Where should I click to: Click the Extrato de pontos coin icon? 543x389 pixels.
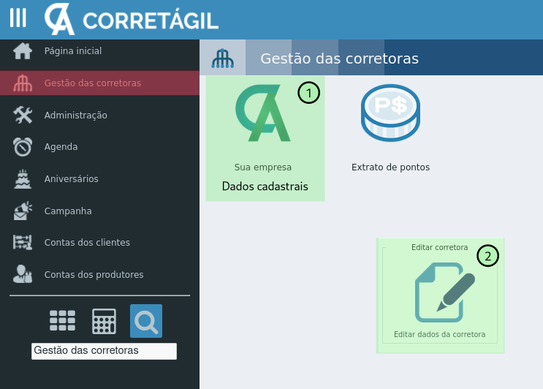(x=391, y=113)
